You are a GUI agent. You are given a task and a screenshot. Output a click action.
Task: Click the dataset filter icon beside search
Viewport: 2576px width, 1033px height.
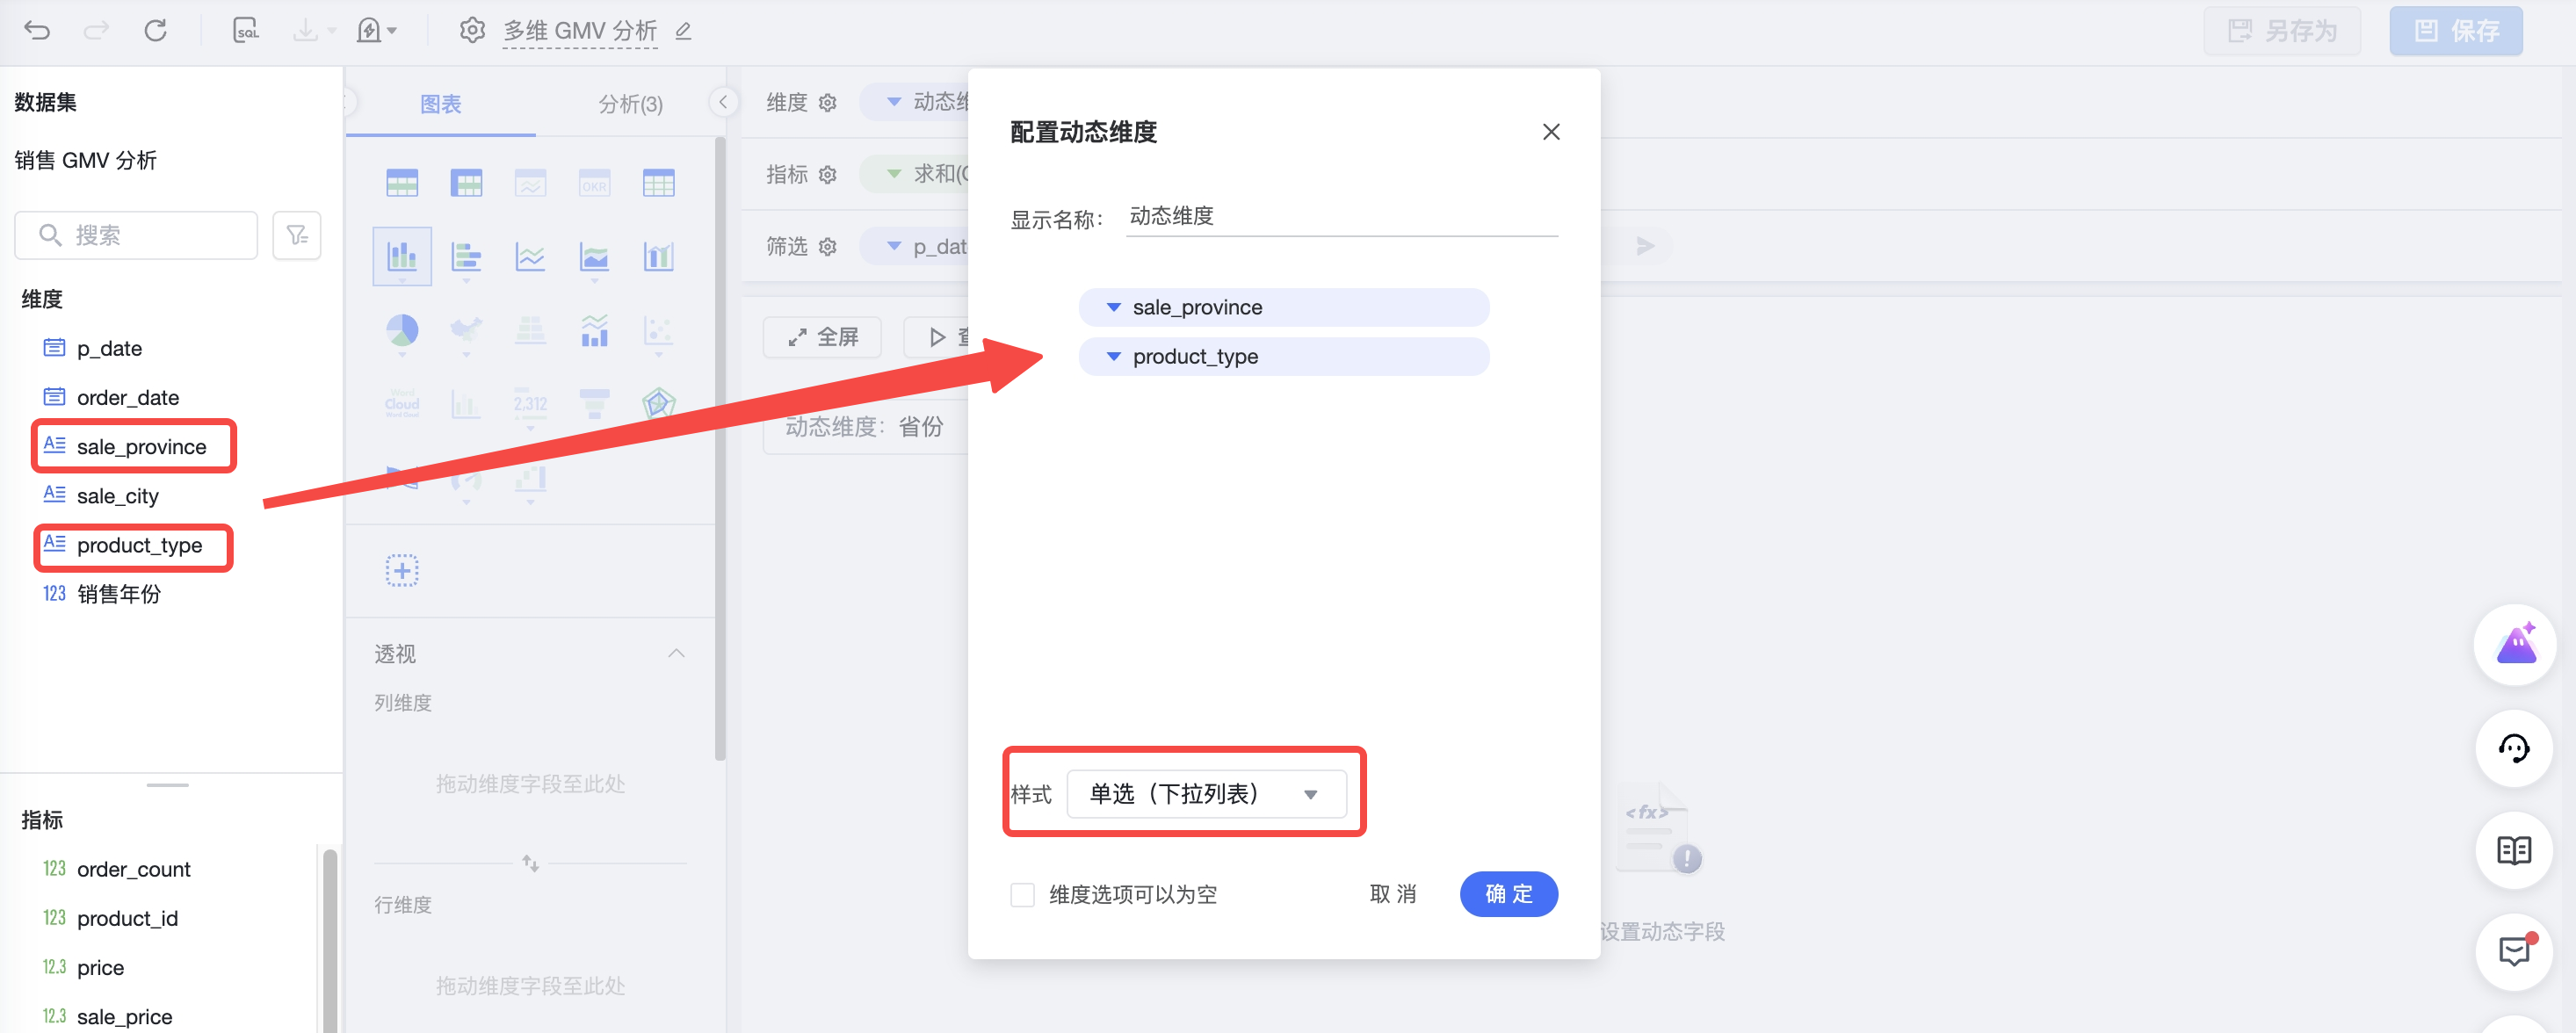coord(297,235)
